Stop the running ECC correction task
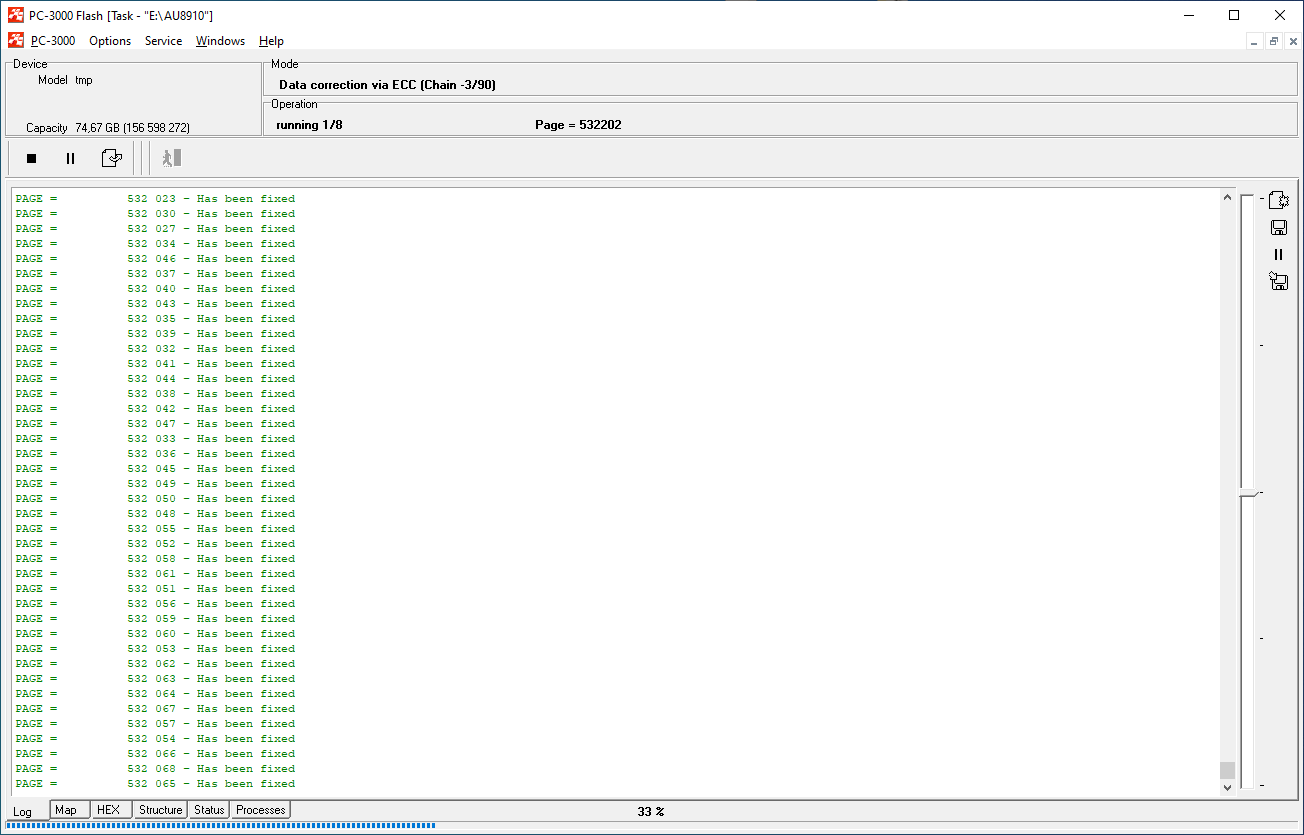 pyautogui.click(x=31, y=158)
